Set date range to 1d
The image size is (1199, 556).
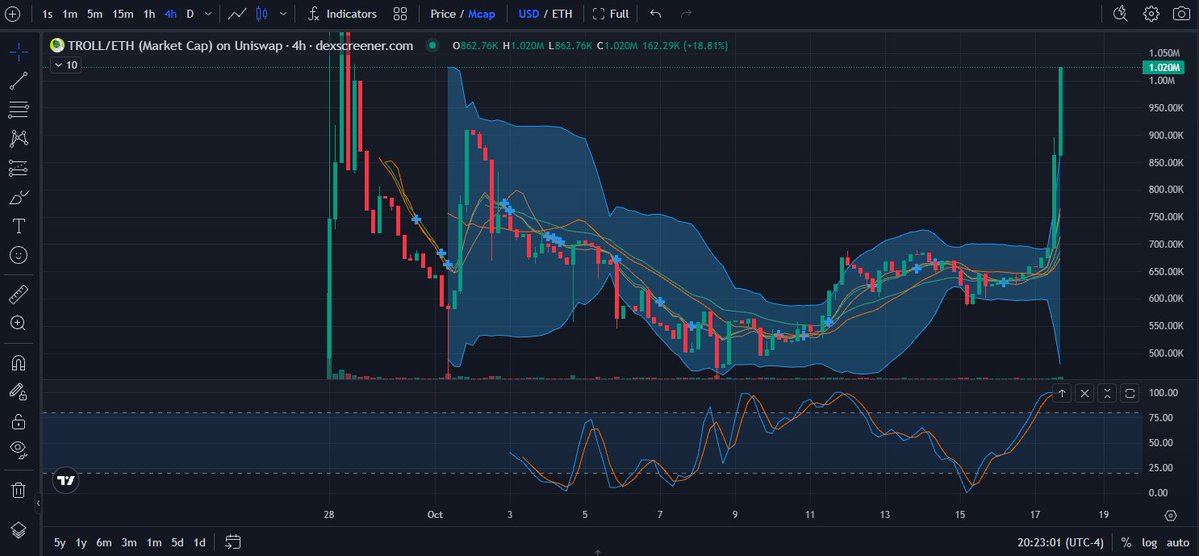click(200, 542)
